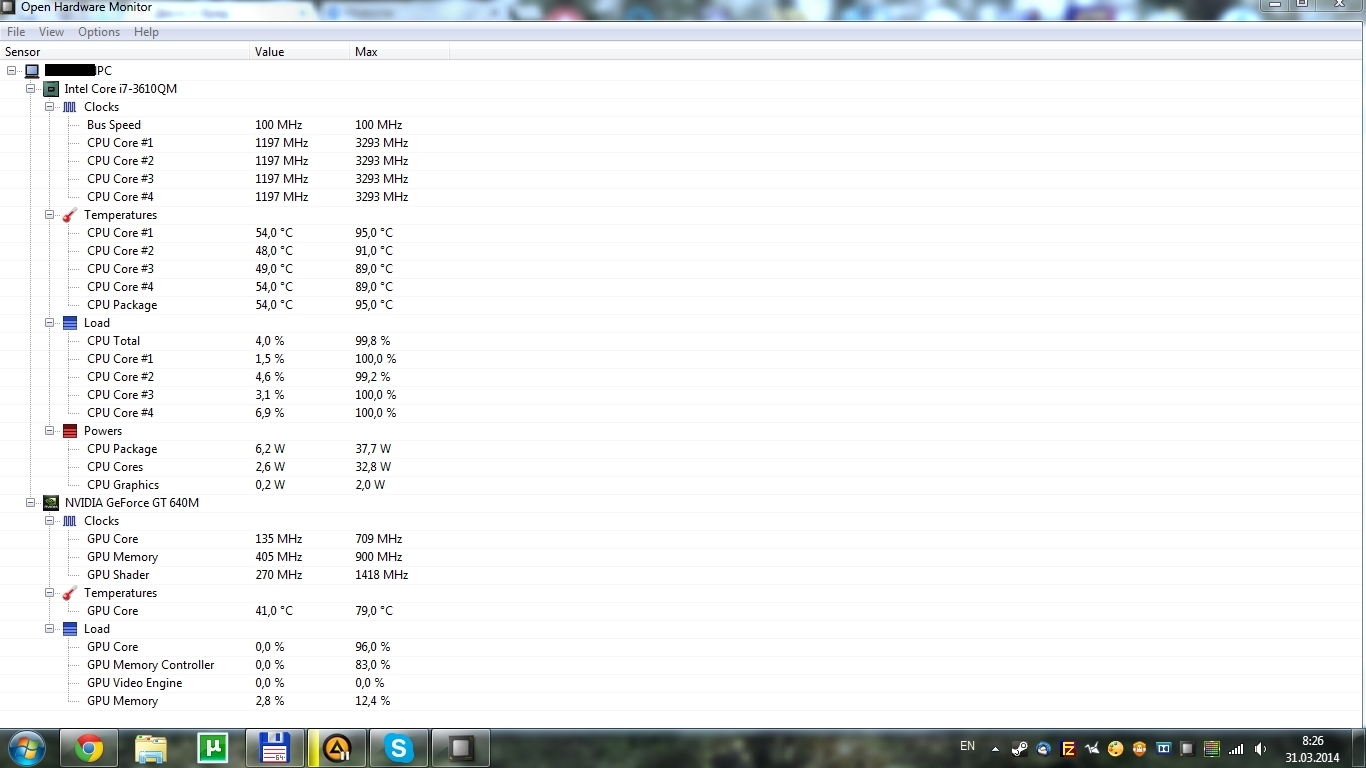This screenshot has height=768, width=1366.
Task: Collapse the GPU Clocks group
Action: pyautogui.click(x=50, y=521)
